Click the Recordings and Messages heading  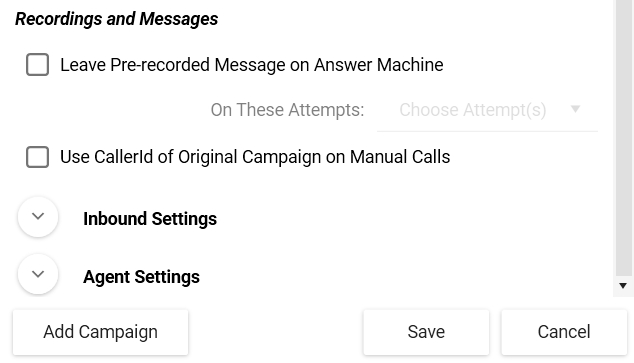116,19
